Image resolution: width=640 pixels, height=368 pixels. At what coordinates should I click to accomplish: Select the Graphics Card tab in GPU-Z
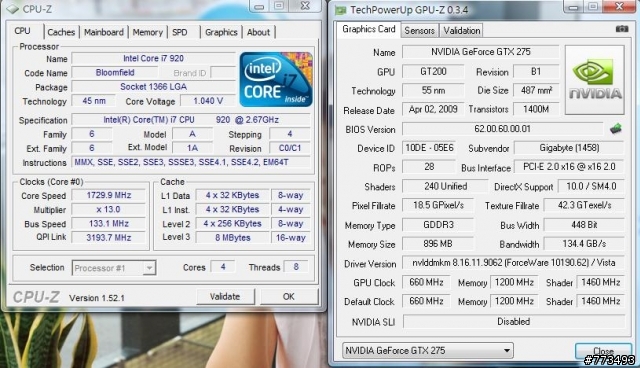[369, 29]
